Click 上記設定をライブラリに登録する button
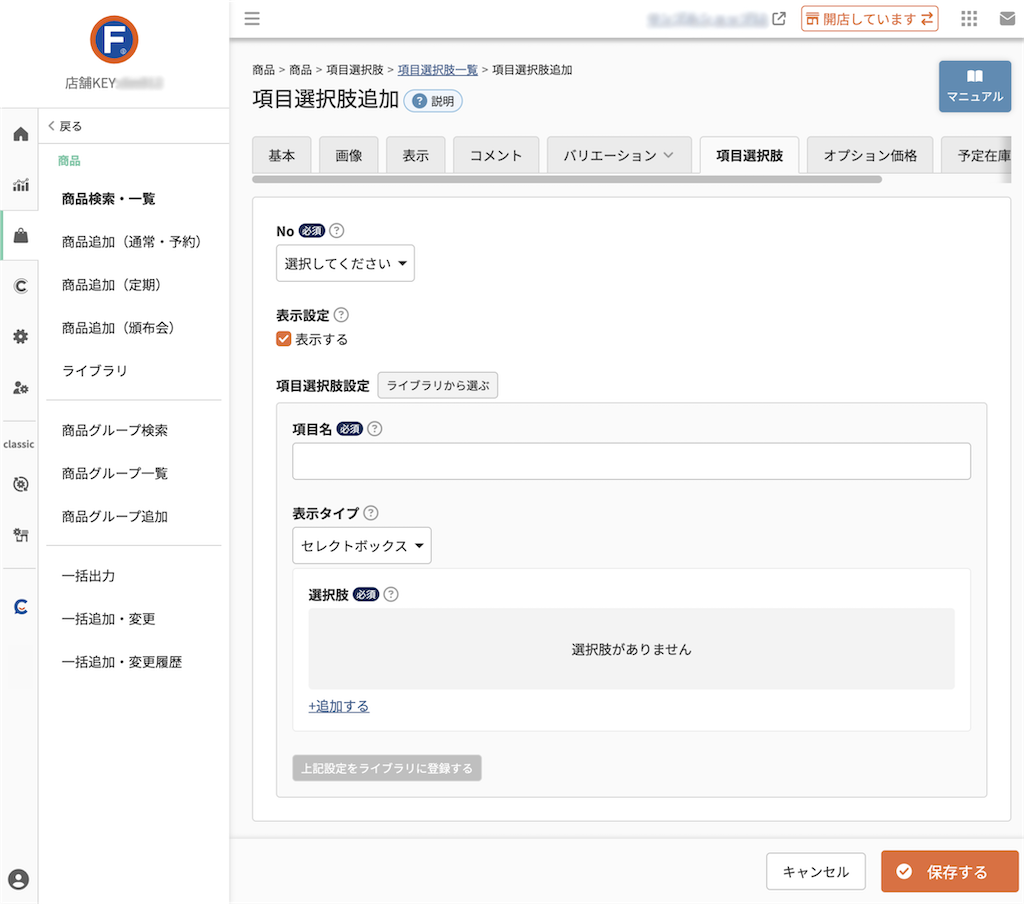The height and width of the screenshot is (904, 1024). 387,768
